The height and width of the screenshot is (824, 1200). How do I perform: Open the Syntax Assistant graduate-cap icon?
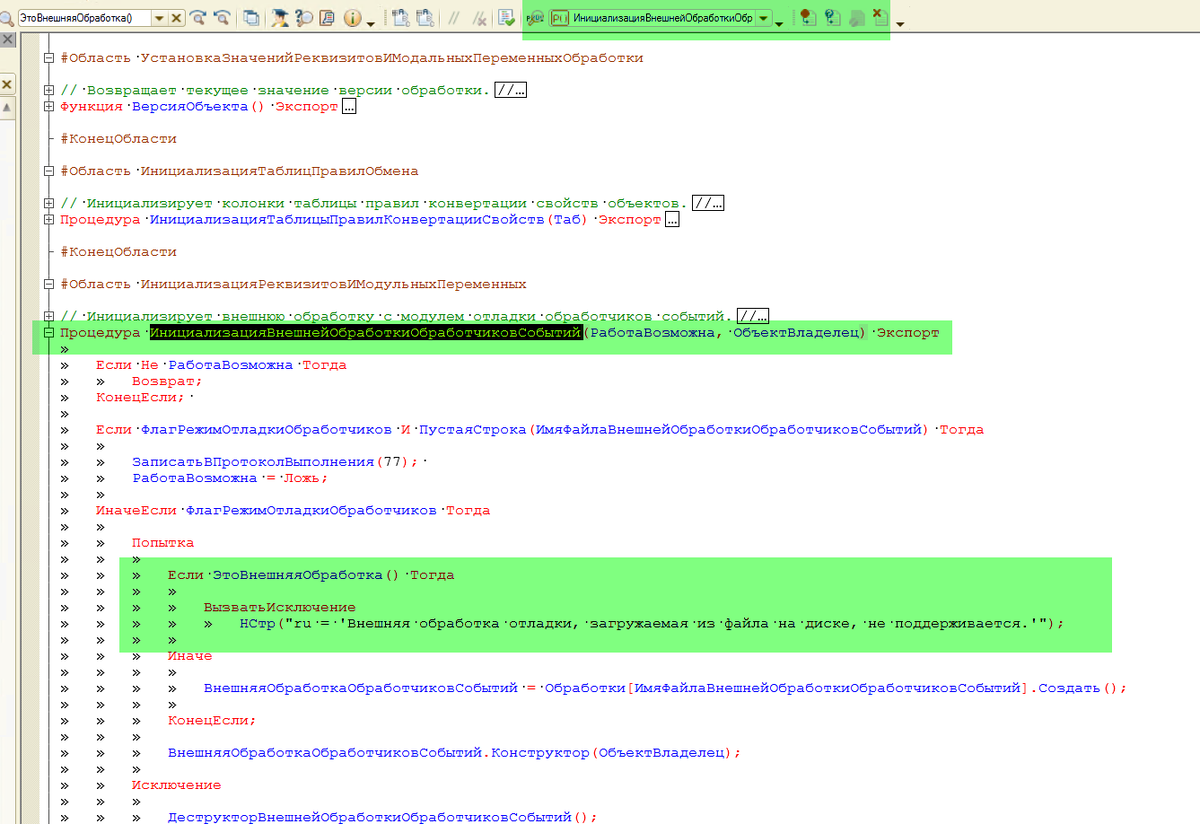[x=279, y=18]
